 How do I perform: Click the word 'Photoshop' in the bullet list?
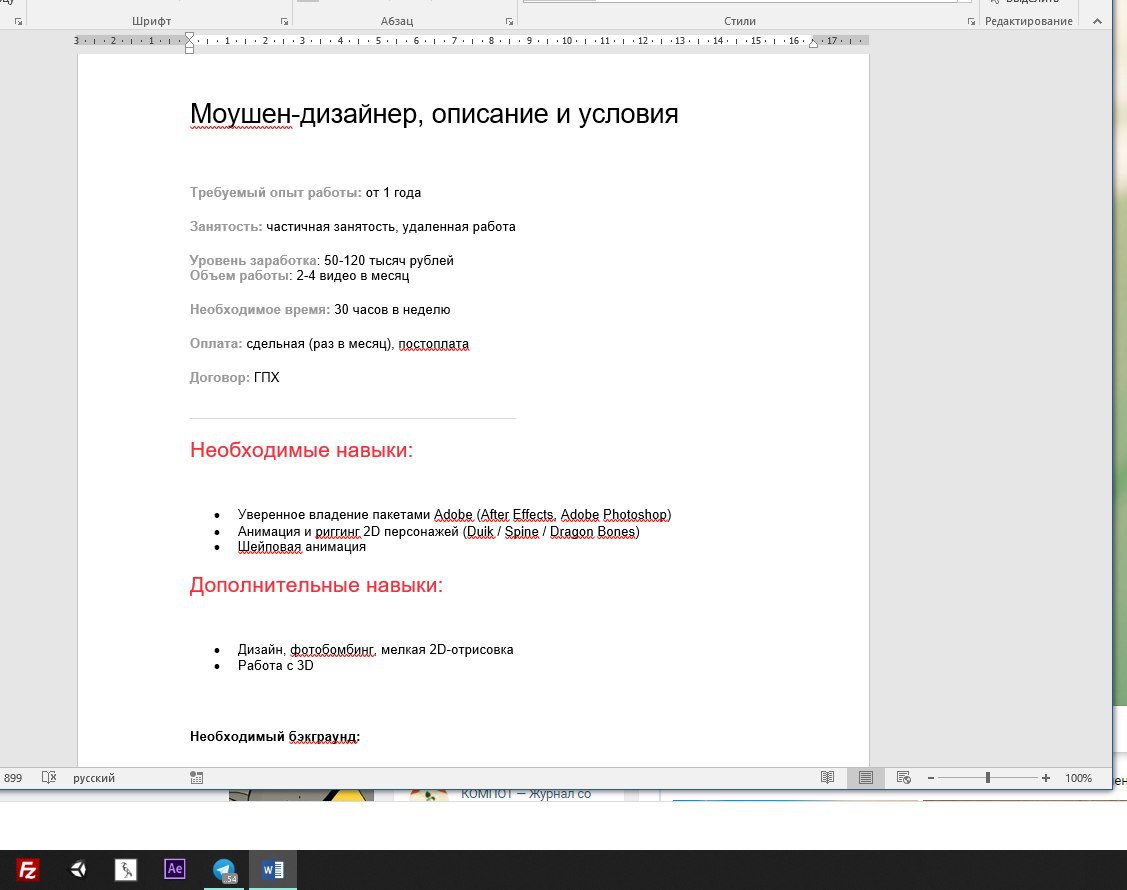(x=635, y=515)
